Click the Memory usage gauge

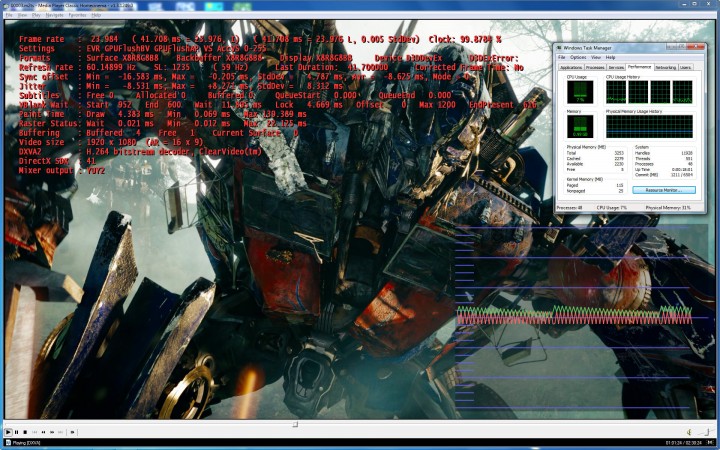click(580, 127)
